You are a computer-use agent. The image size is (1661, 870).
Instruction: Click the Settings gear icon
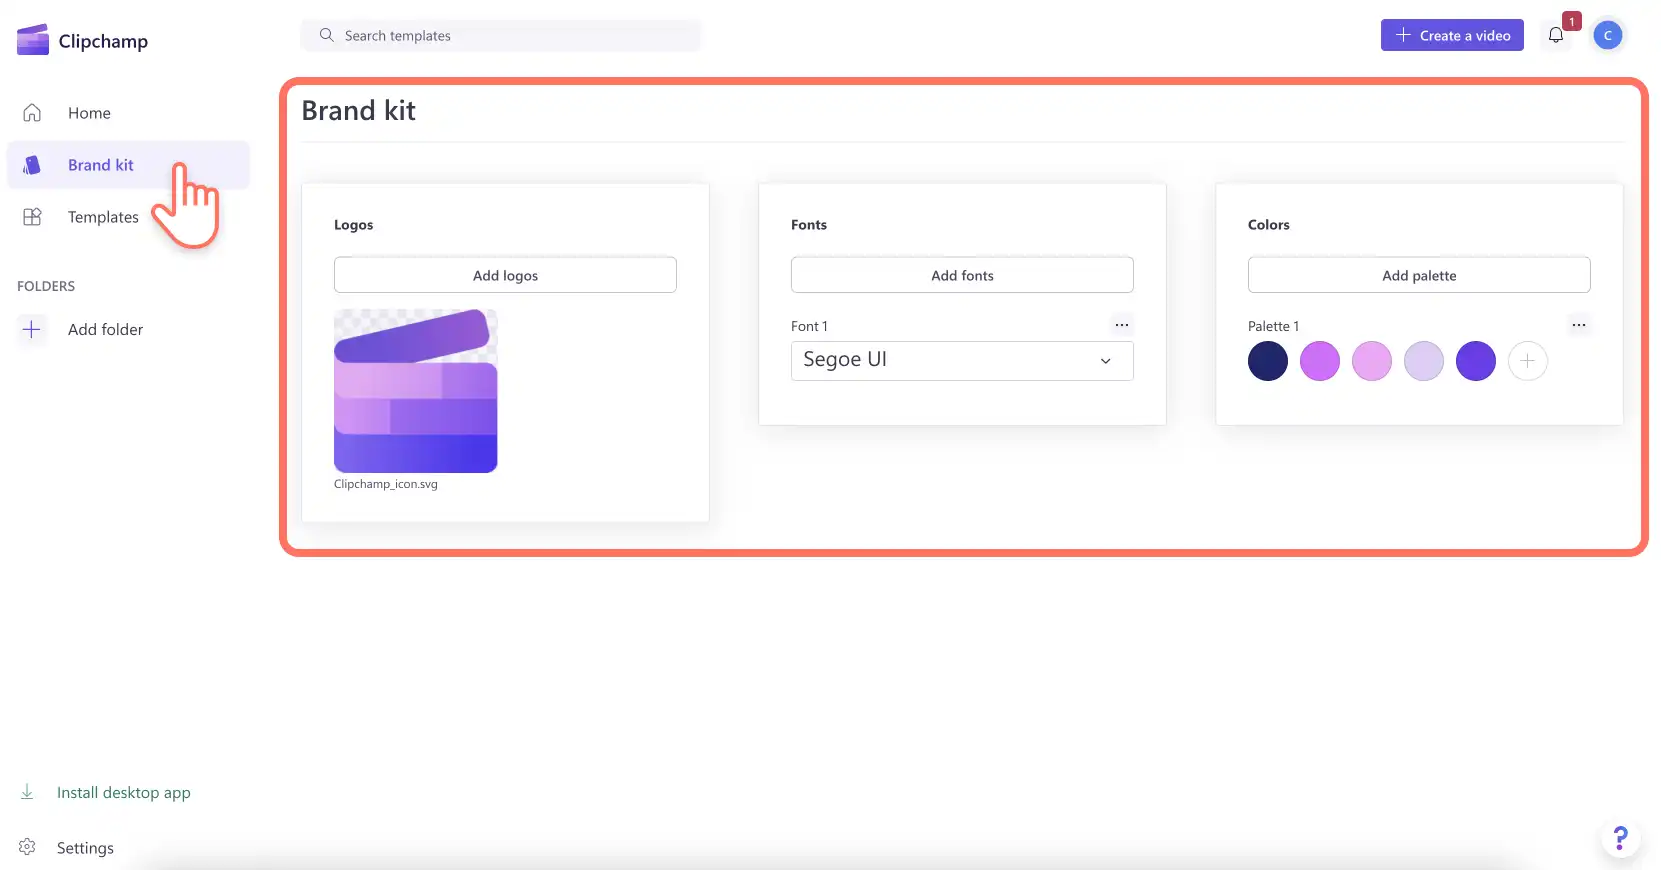(x=27, y=847)
